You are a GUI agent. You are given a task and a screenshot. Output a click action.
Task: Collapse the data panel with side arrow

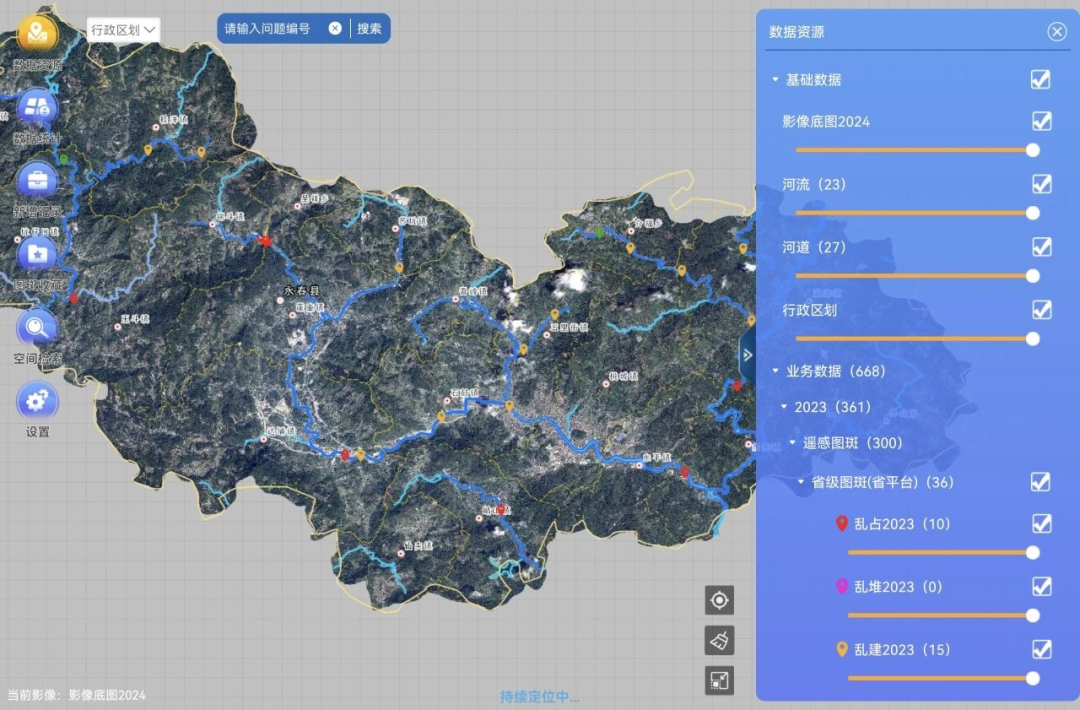[748, 354]
